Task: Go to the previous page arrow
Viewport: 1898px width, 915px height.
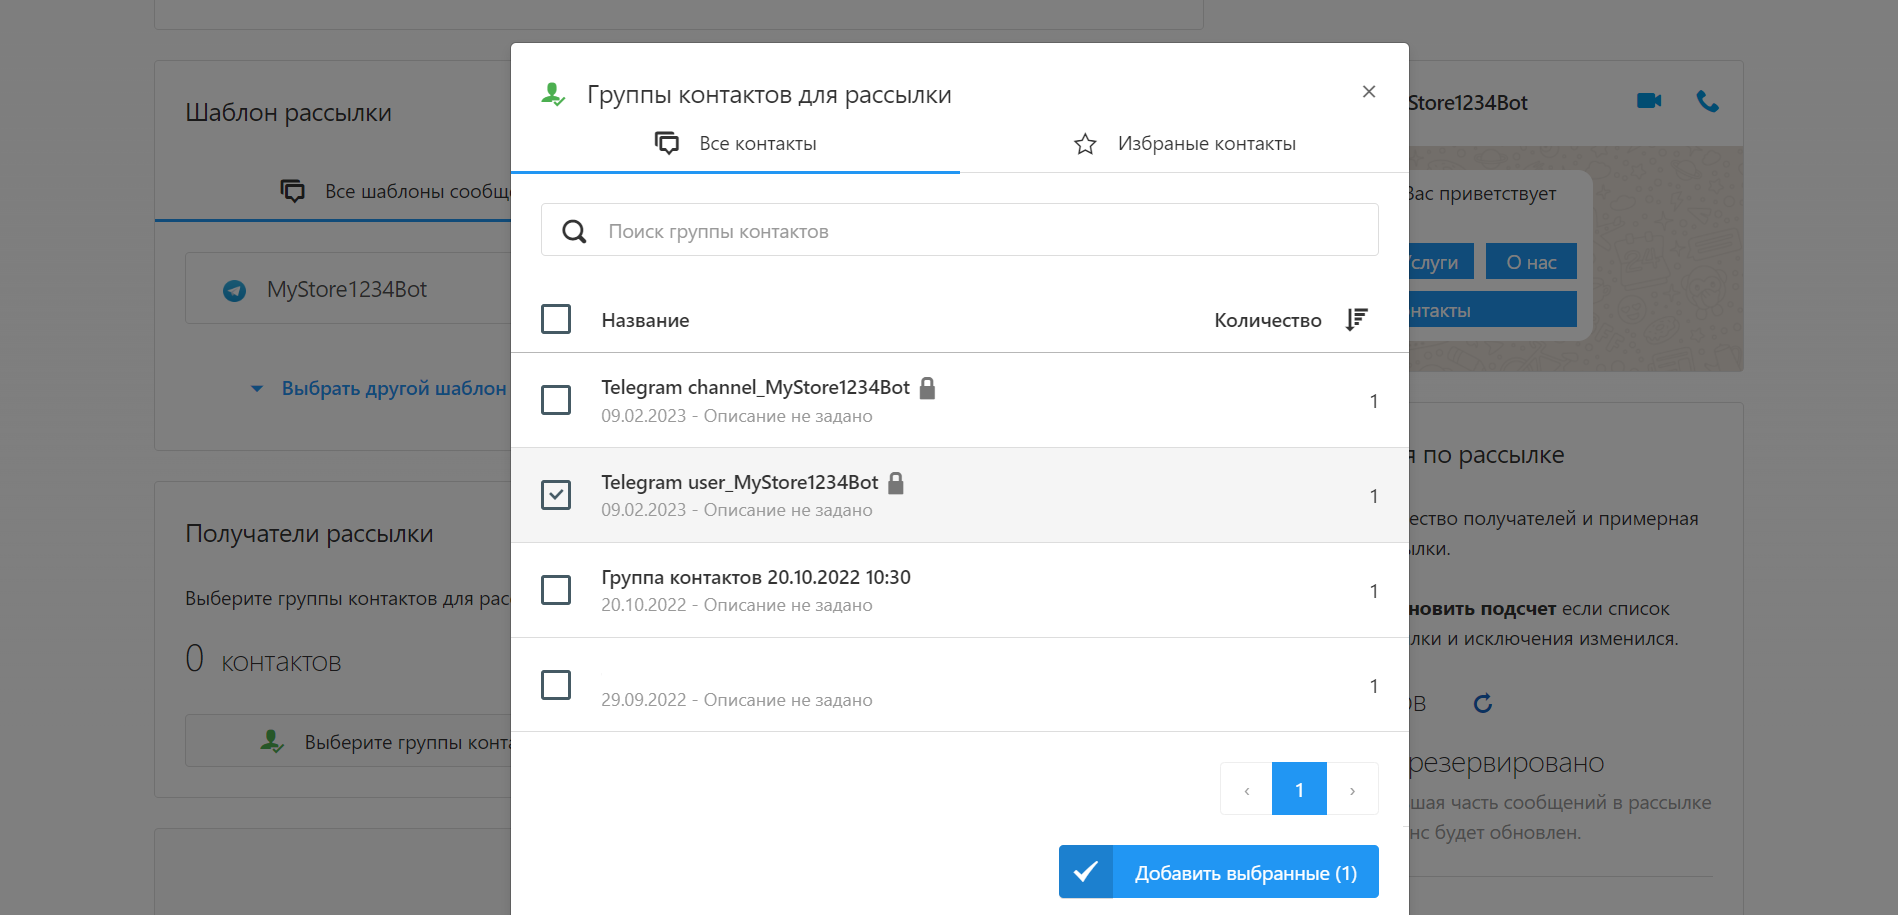Action: (1246, 790)
